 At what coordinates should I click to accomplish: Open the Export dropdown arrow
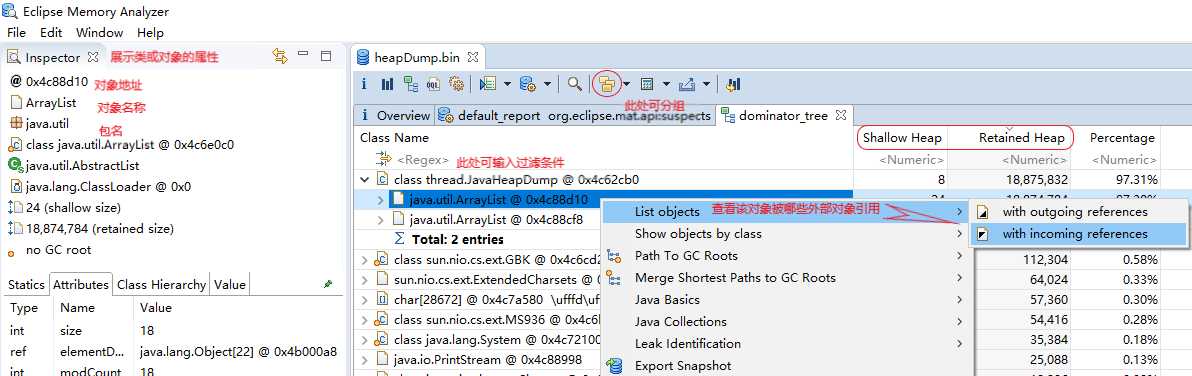pos(706,84)
